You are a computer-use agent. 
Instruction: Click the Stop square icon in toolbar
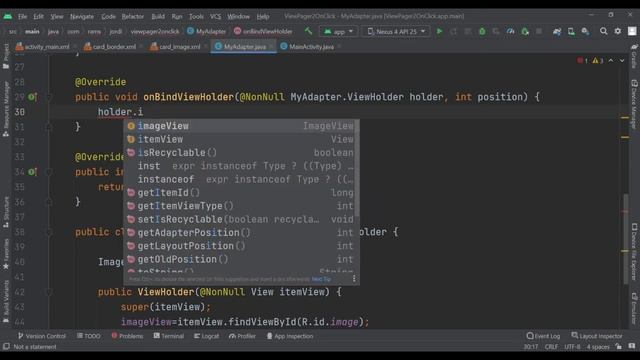click(539, 31)
